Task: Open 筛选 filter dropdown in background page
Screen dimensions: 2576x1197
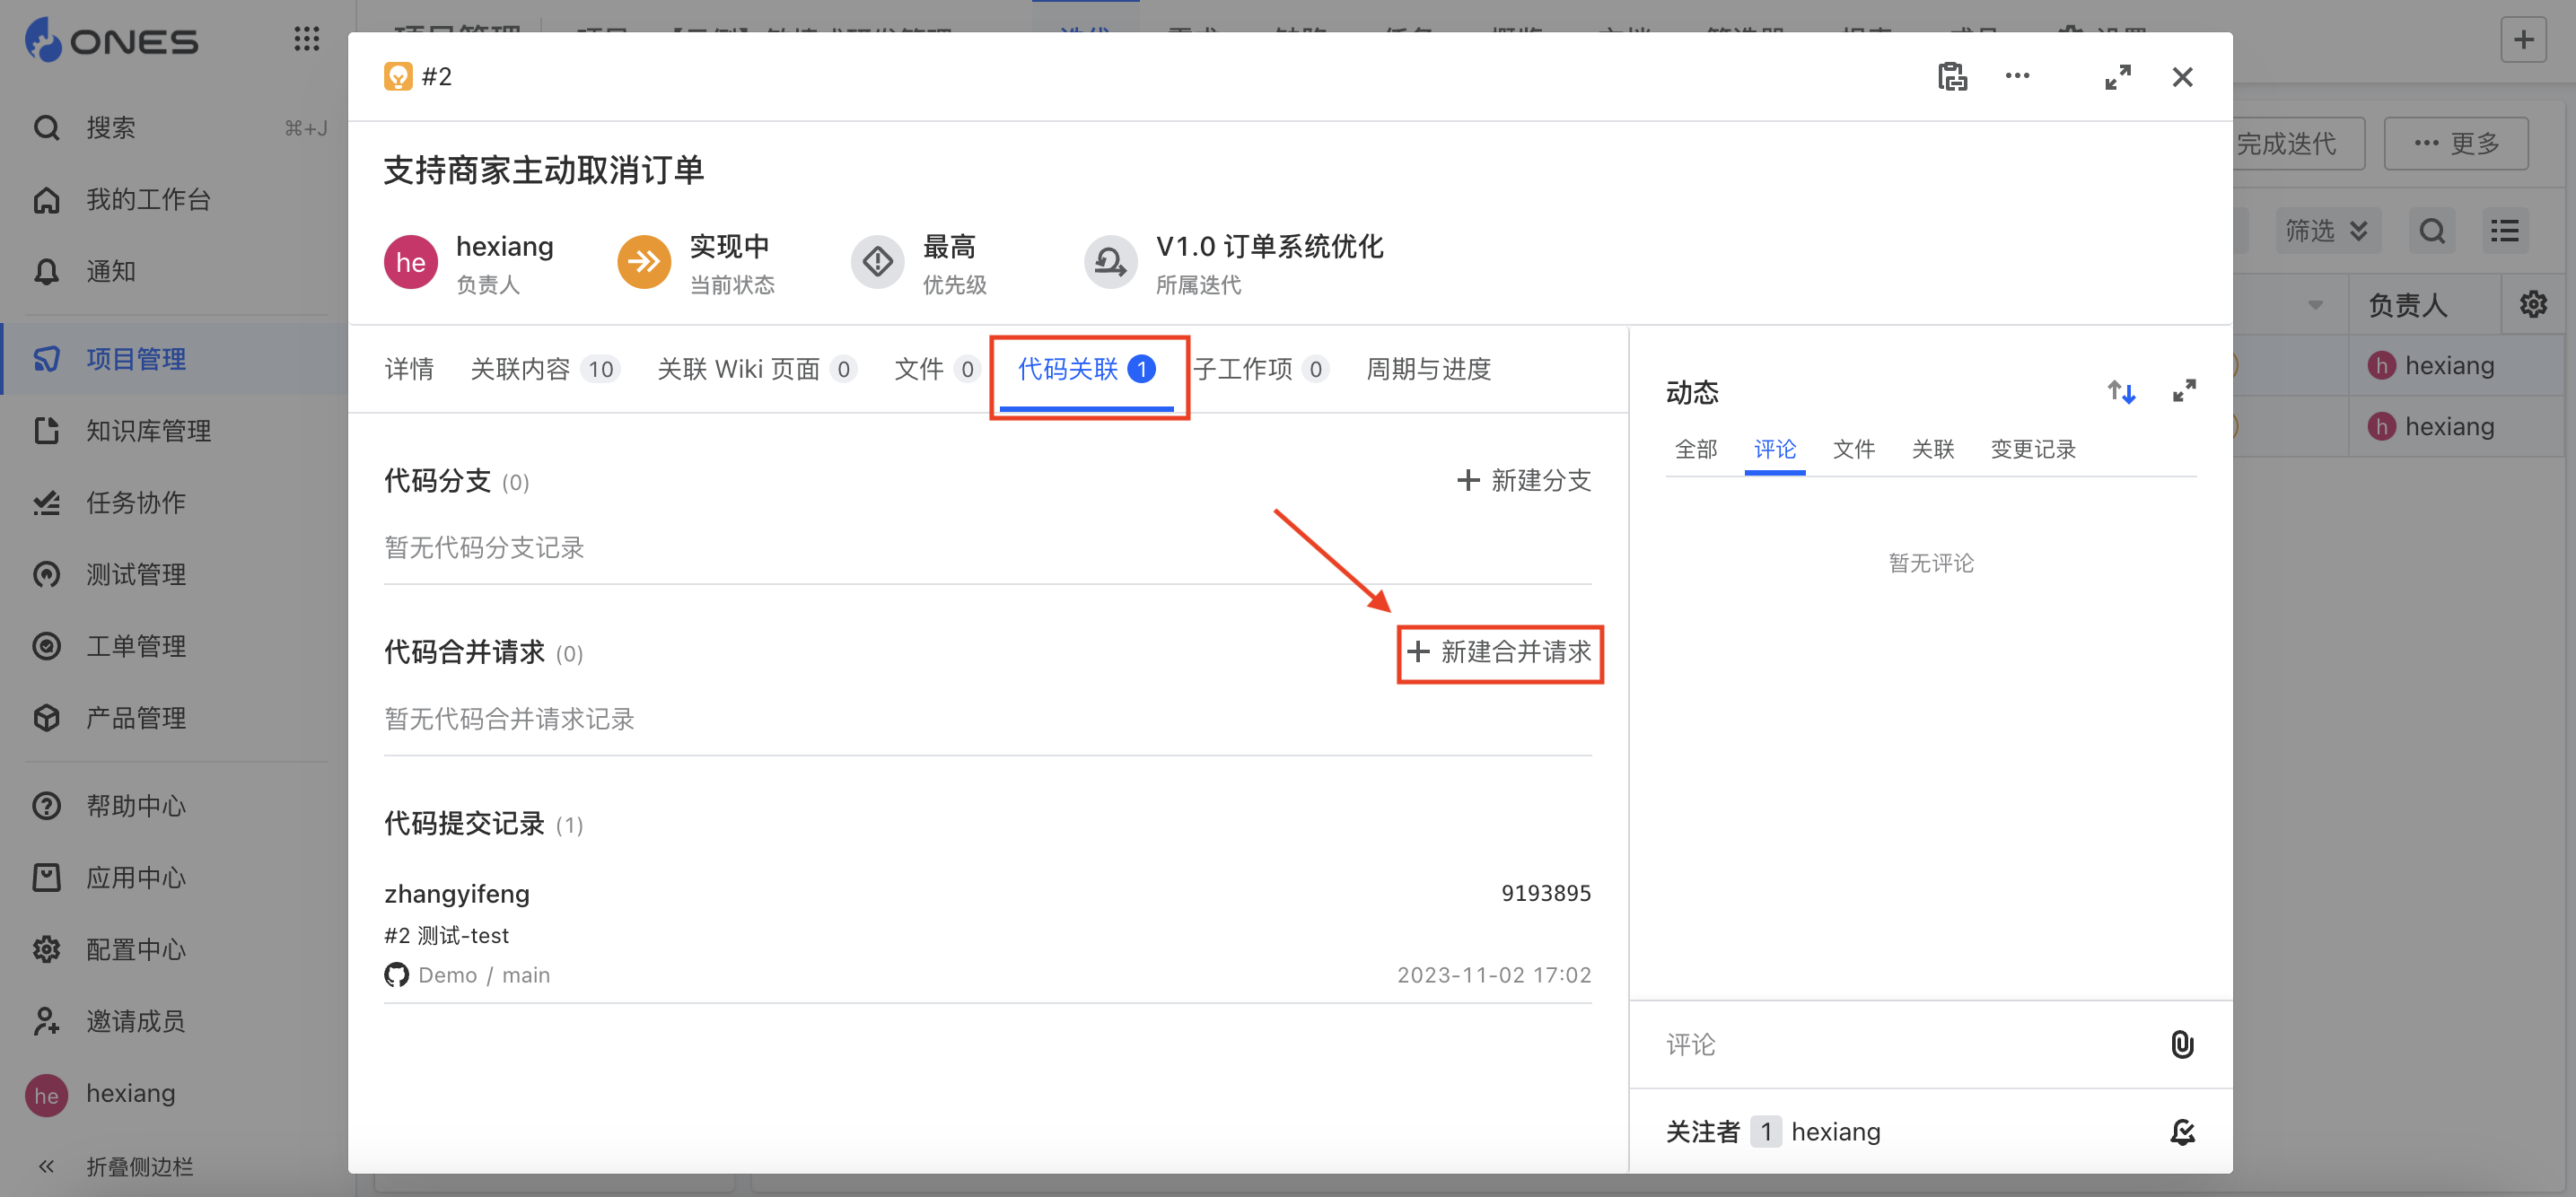Action: (x=2328, y=231)
